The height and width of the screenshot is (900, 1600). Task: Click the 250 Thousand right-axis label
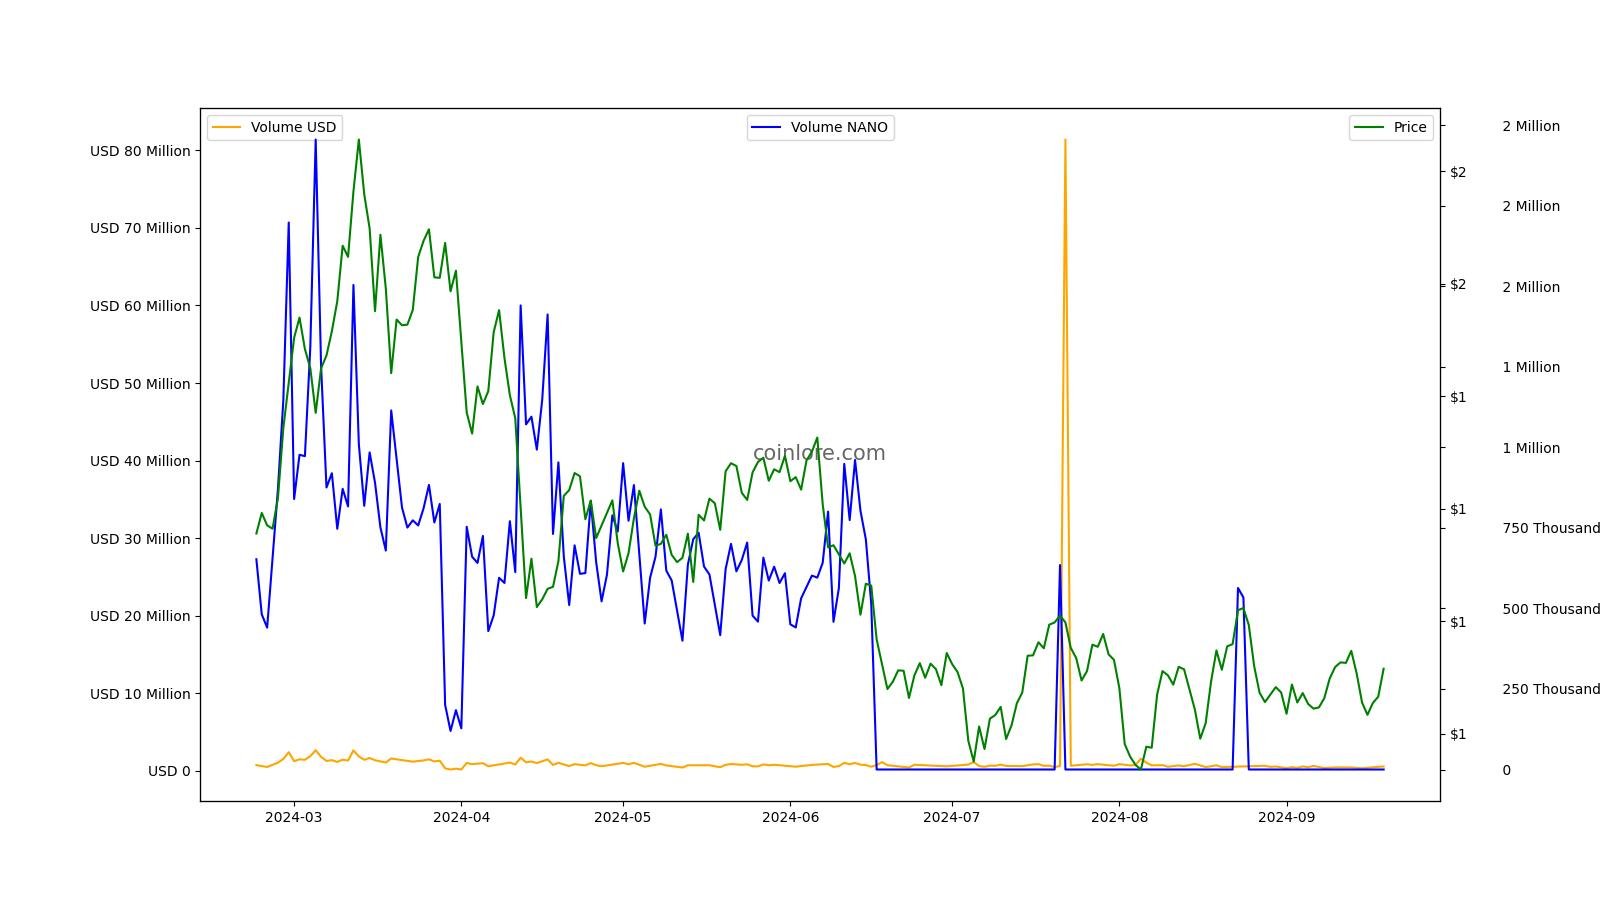click(x=1551, y=689)
